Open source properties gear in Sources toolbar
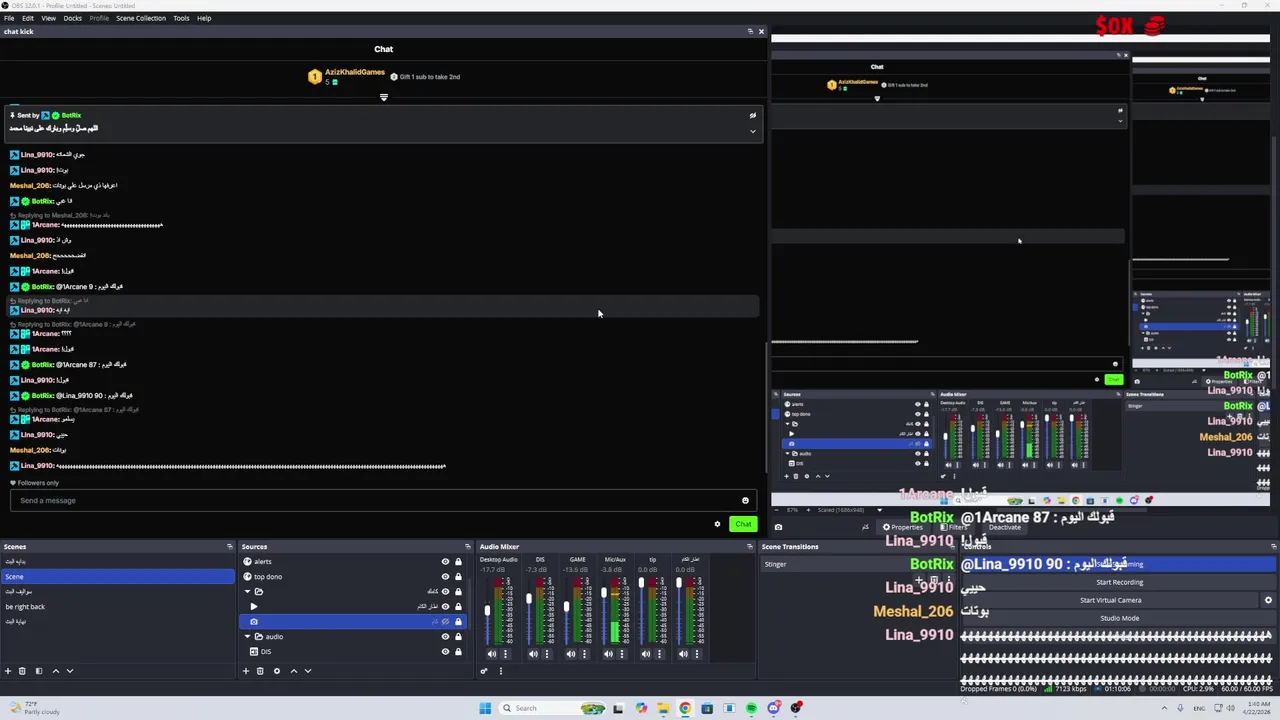The width and height of the screenshot is (1280, 720). coord(277,671)
